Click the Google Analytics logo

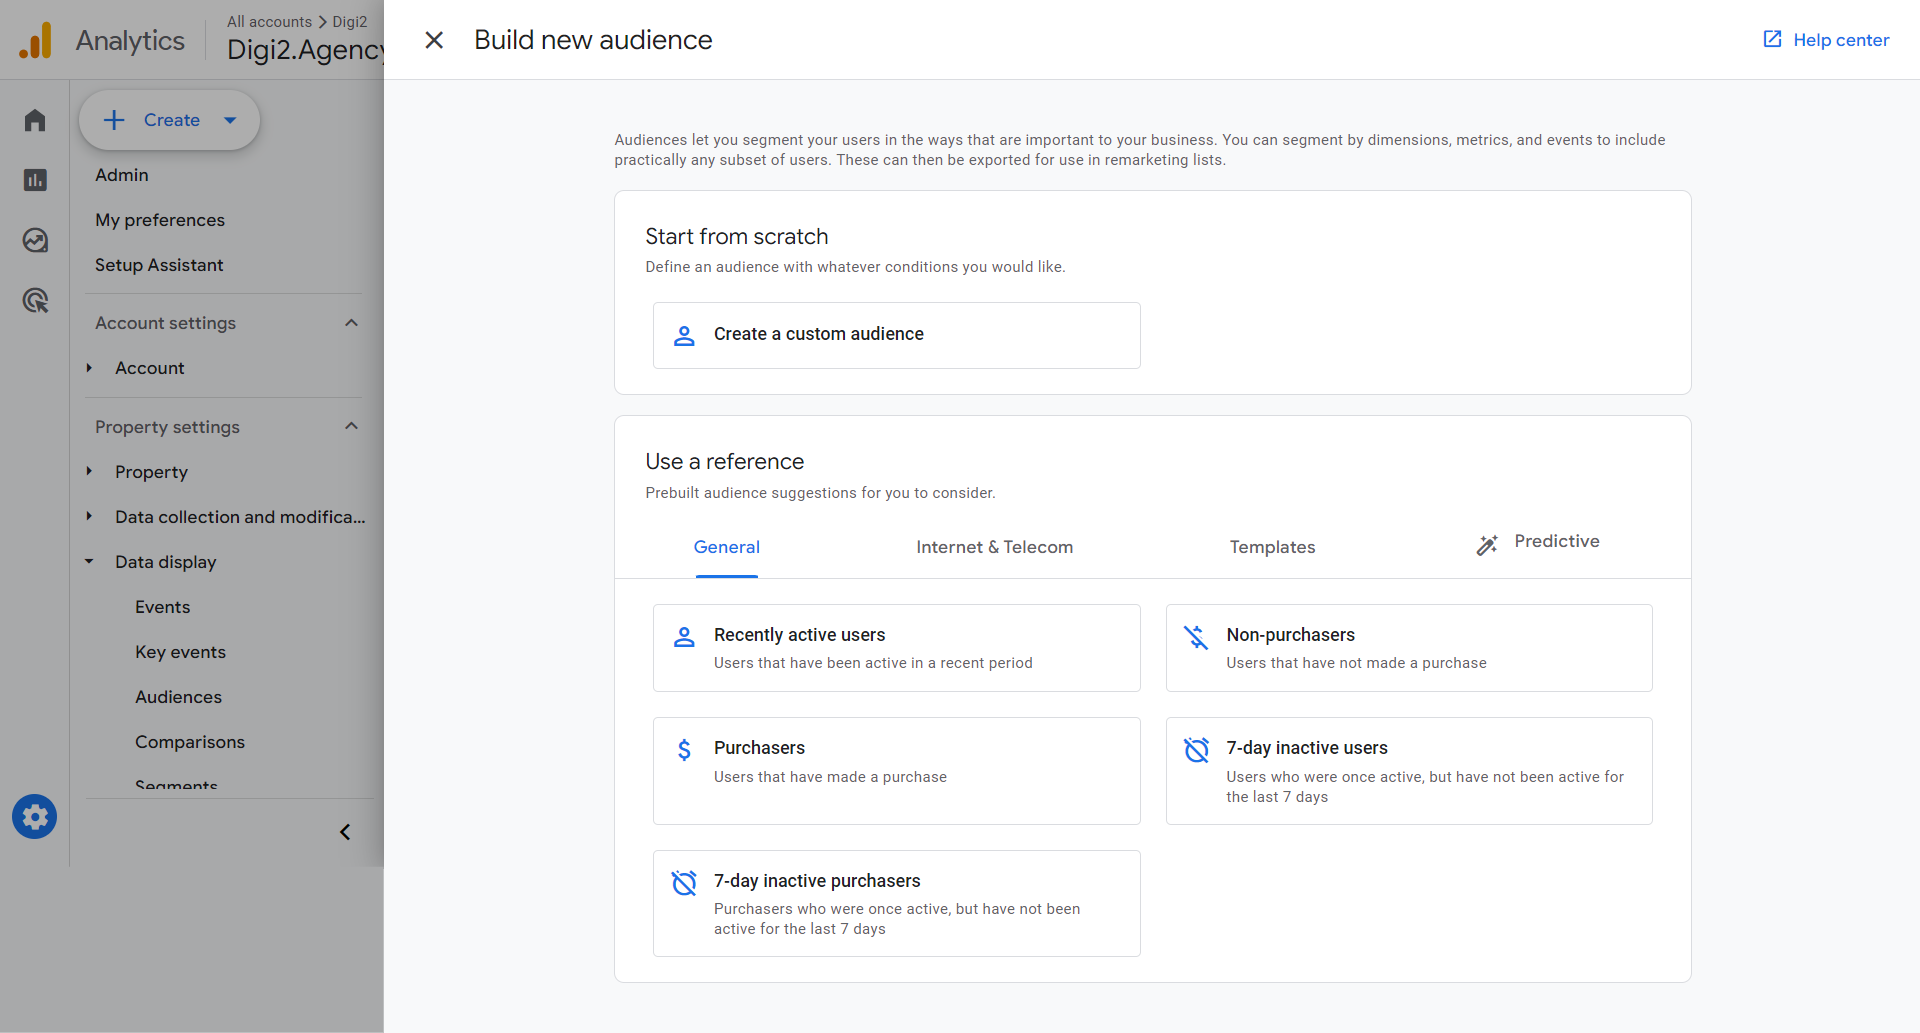coord(36,40)
